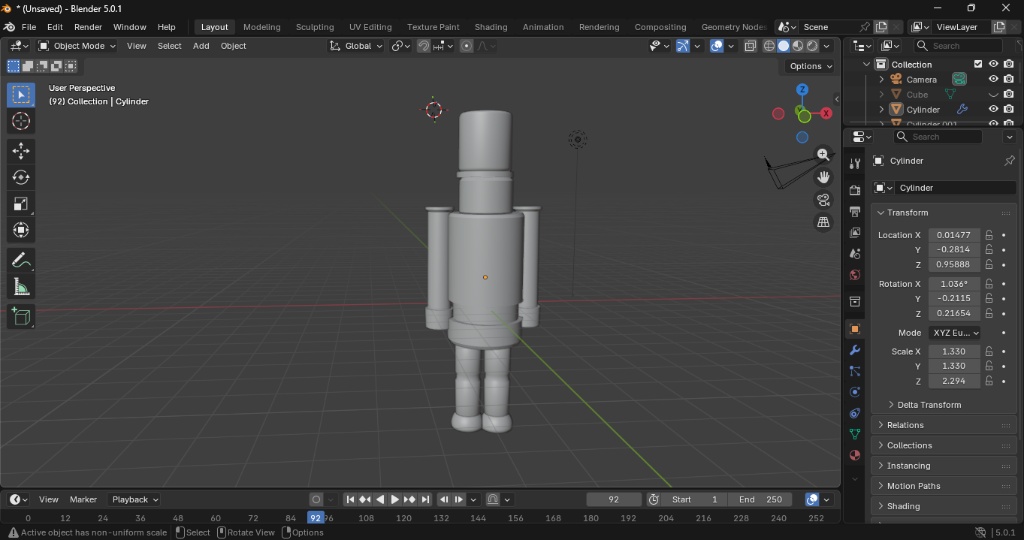Lock the Location X value

tap(989, 235)
